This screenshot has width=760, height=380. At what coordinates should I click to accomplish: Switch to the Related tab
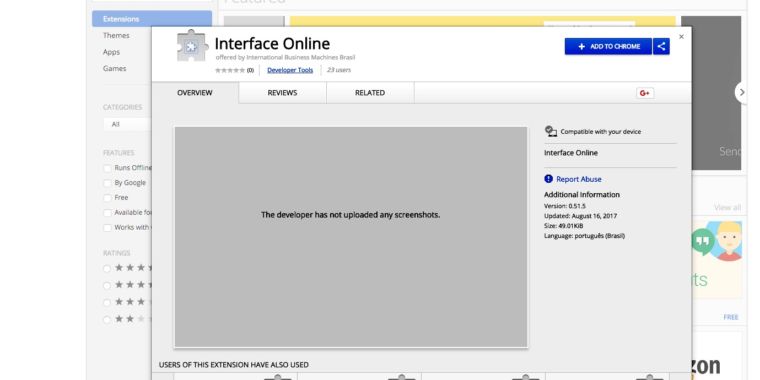pos(370,93)
